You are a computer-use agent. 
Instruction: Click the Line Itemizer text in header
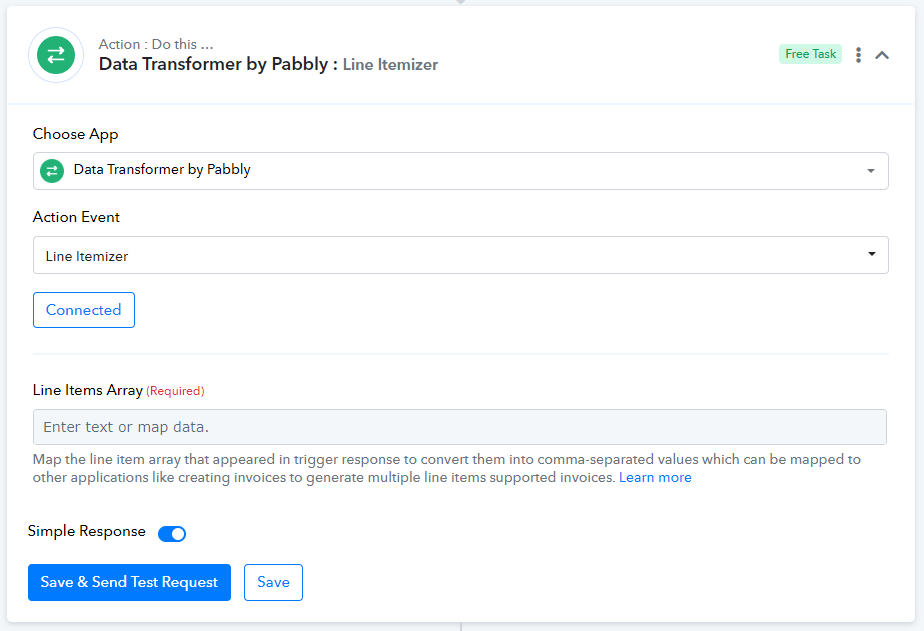(390, 64)
